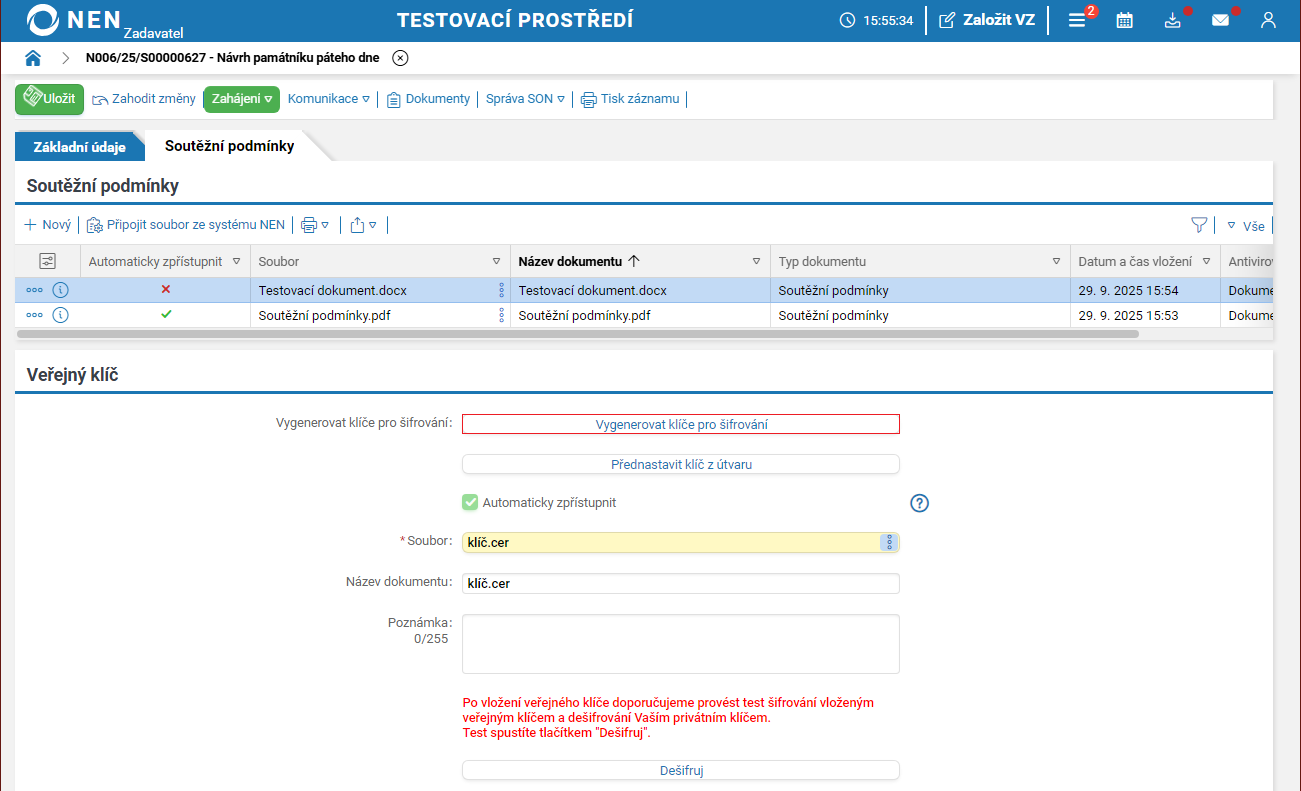The image size is (1301, 791).
Task: Expand the Zahájení dropdown
Action: click(242, 99)
